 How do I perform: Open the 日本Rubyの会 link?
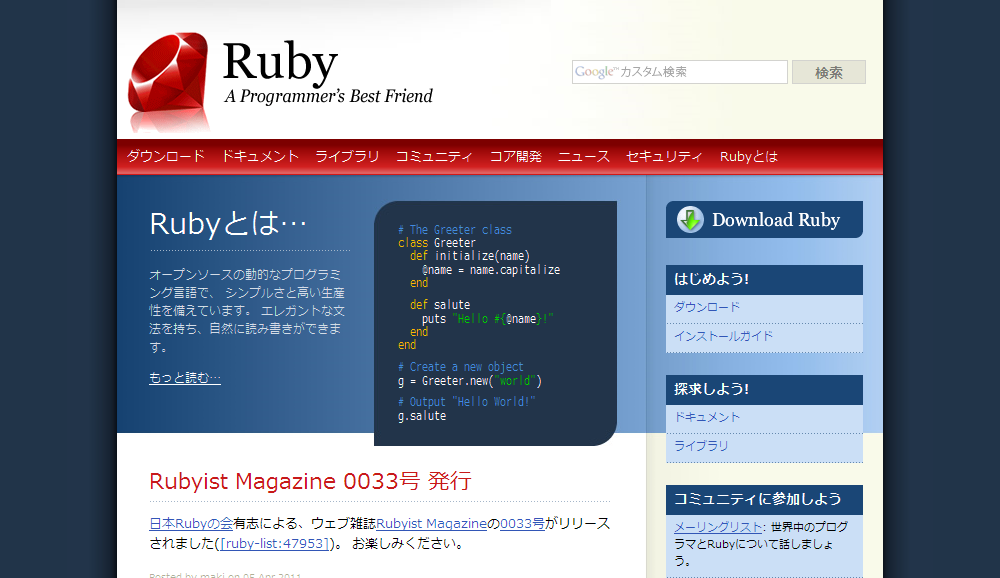click(x=191, y=522)
